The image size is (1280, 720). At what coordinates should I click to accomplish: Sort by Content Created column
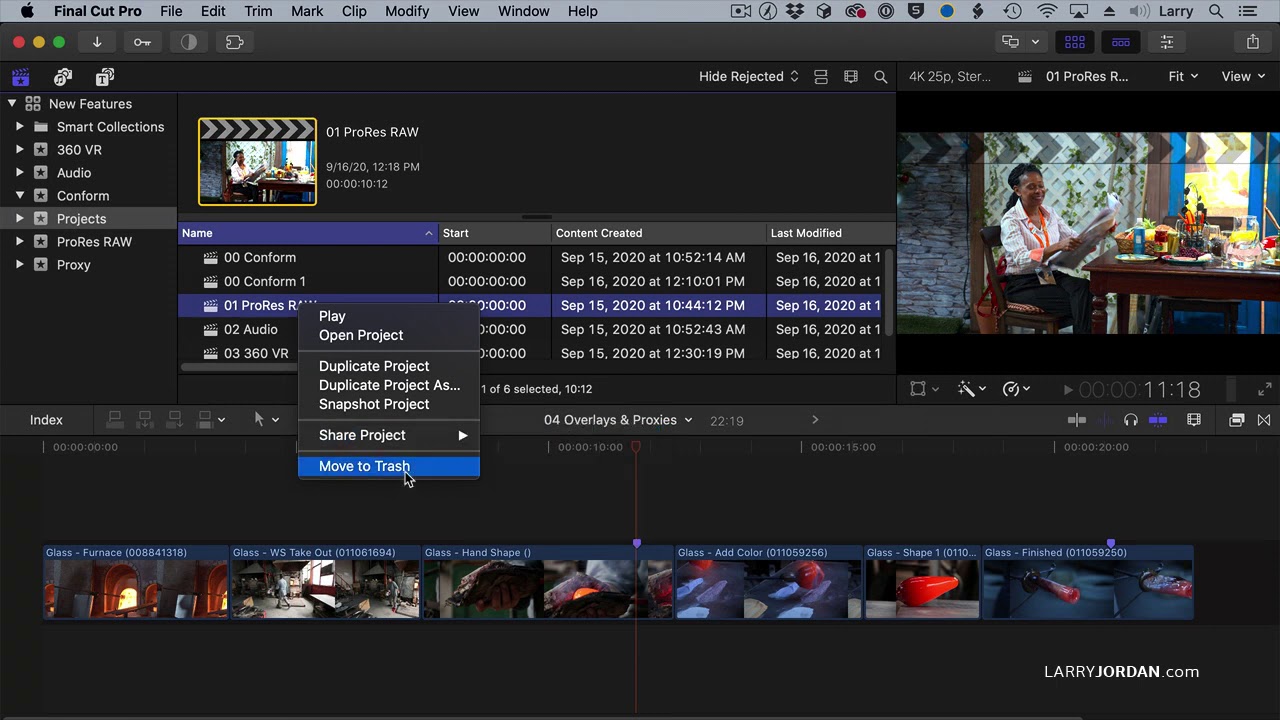[x=658, y=233]
